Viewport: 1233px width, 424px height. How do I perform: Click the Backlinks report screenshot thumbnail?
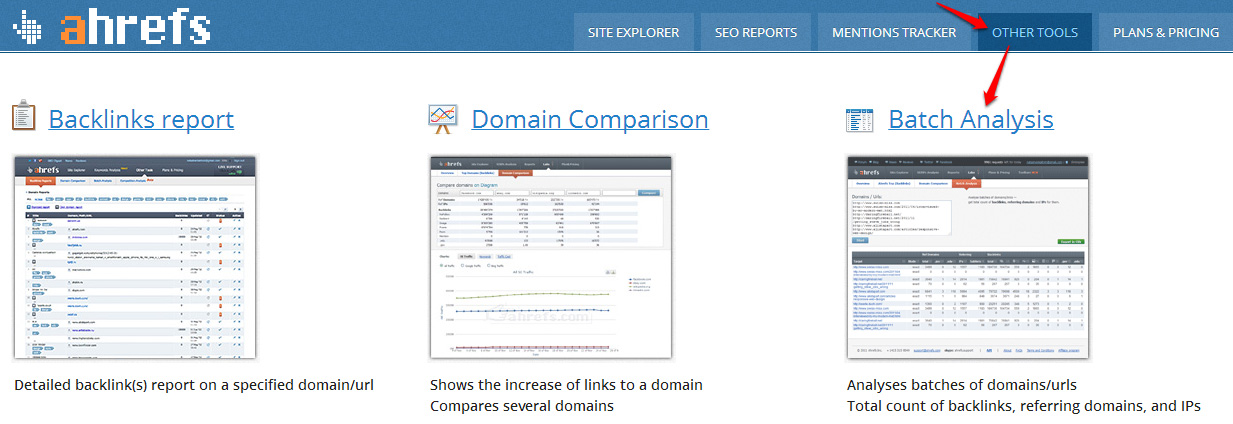coord(135,257)
